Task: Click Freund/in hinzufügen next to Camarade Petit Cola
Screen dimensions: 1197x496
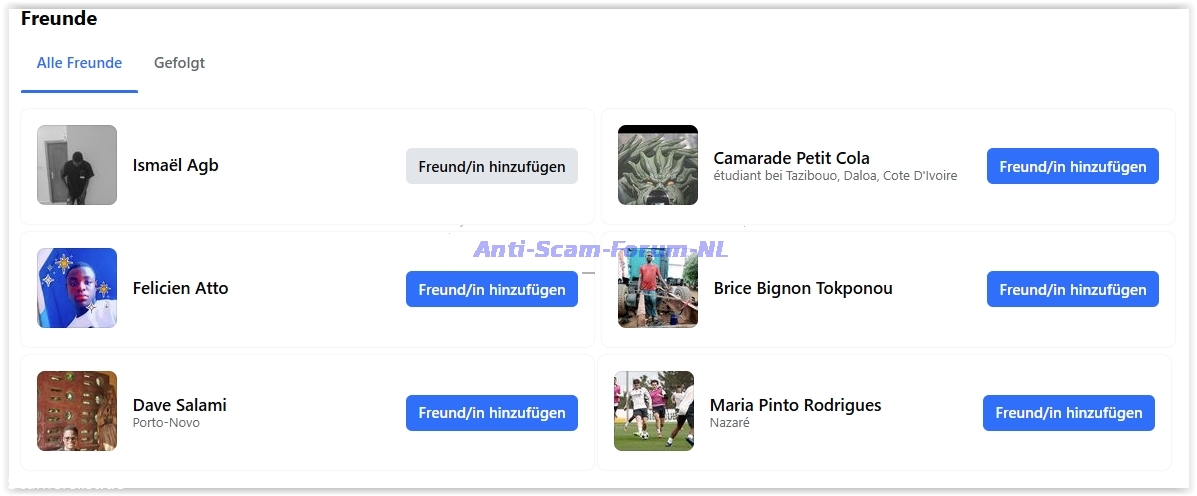Action: pyautogui.click(x=1072, y=166)
